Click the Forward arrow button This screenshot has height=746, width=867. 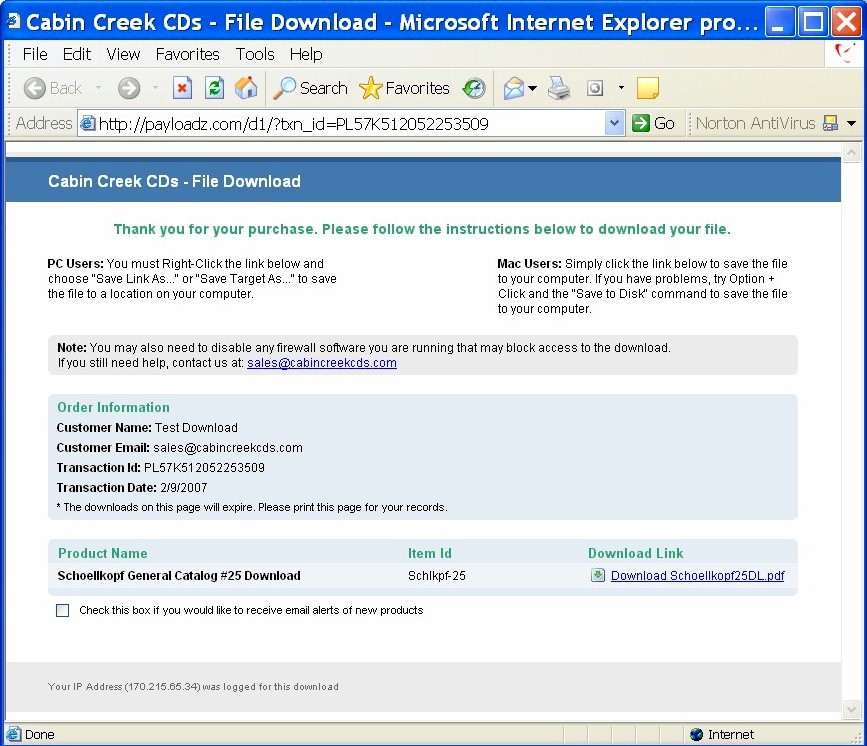129,88
